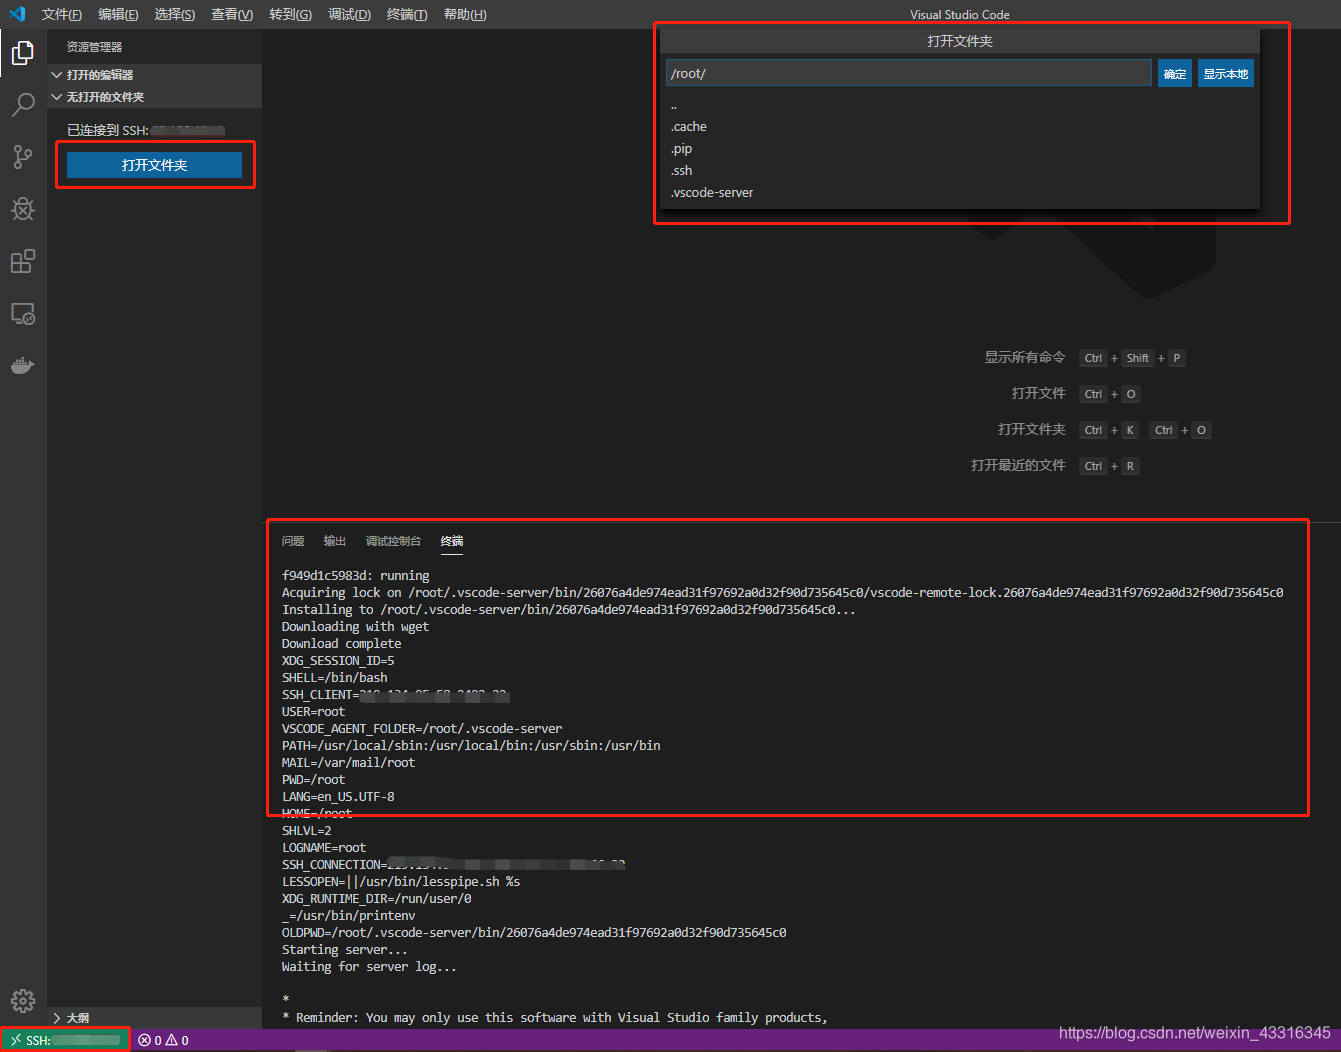This screenshot has height=1052, width=1341.
Task: Select the .cache folder entry
Action: coord(959,127)
